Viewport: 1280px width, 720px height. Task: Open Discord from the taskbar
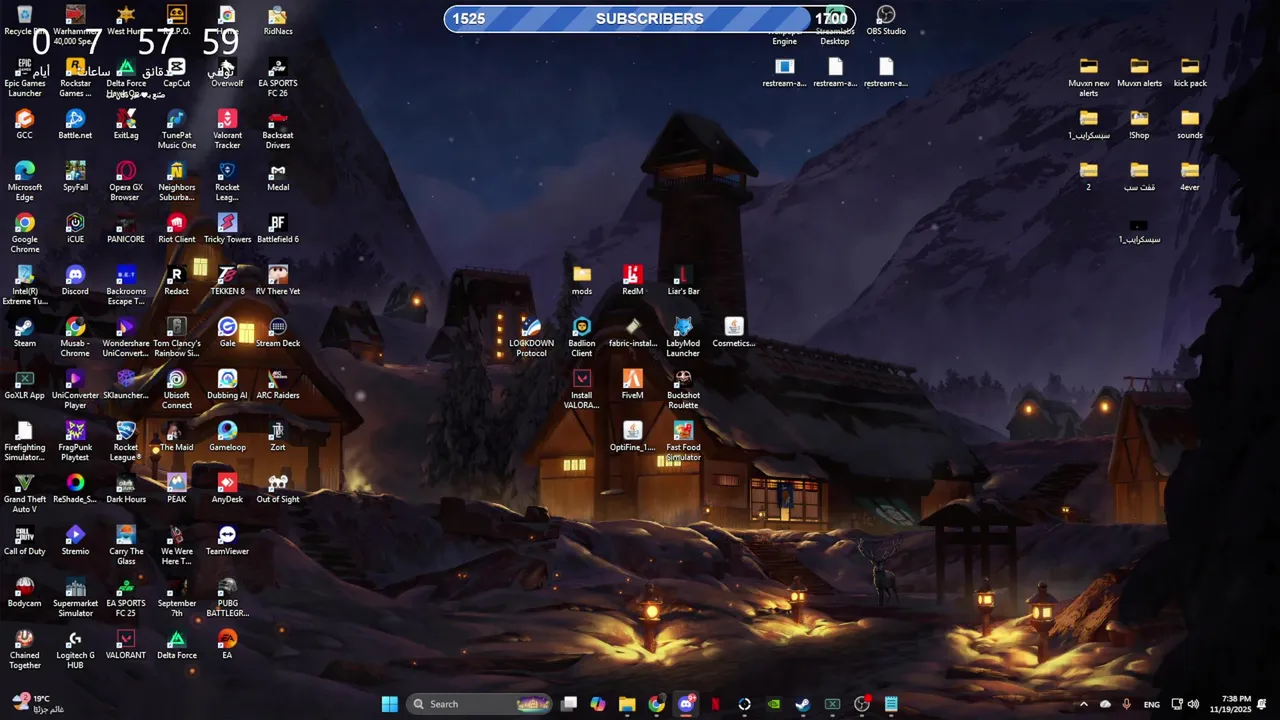click(686, 704)
